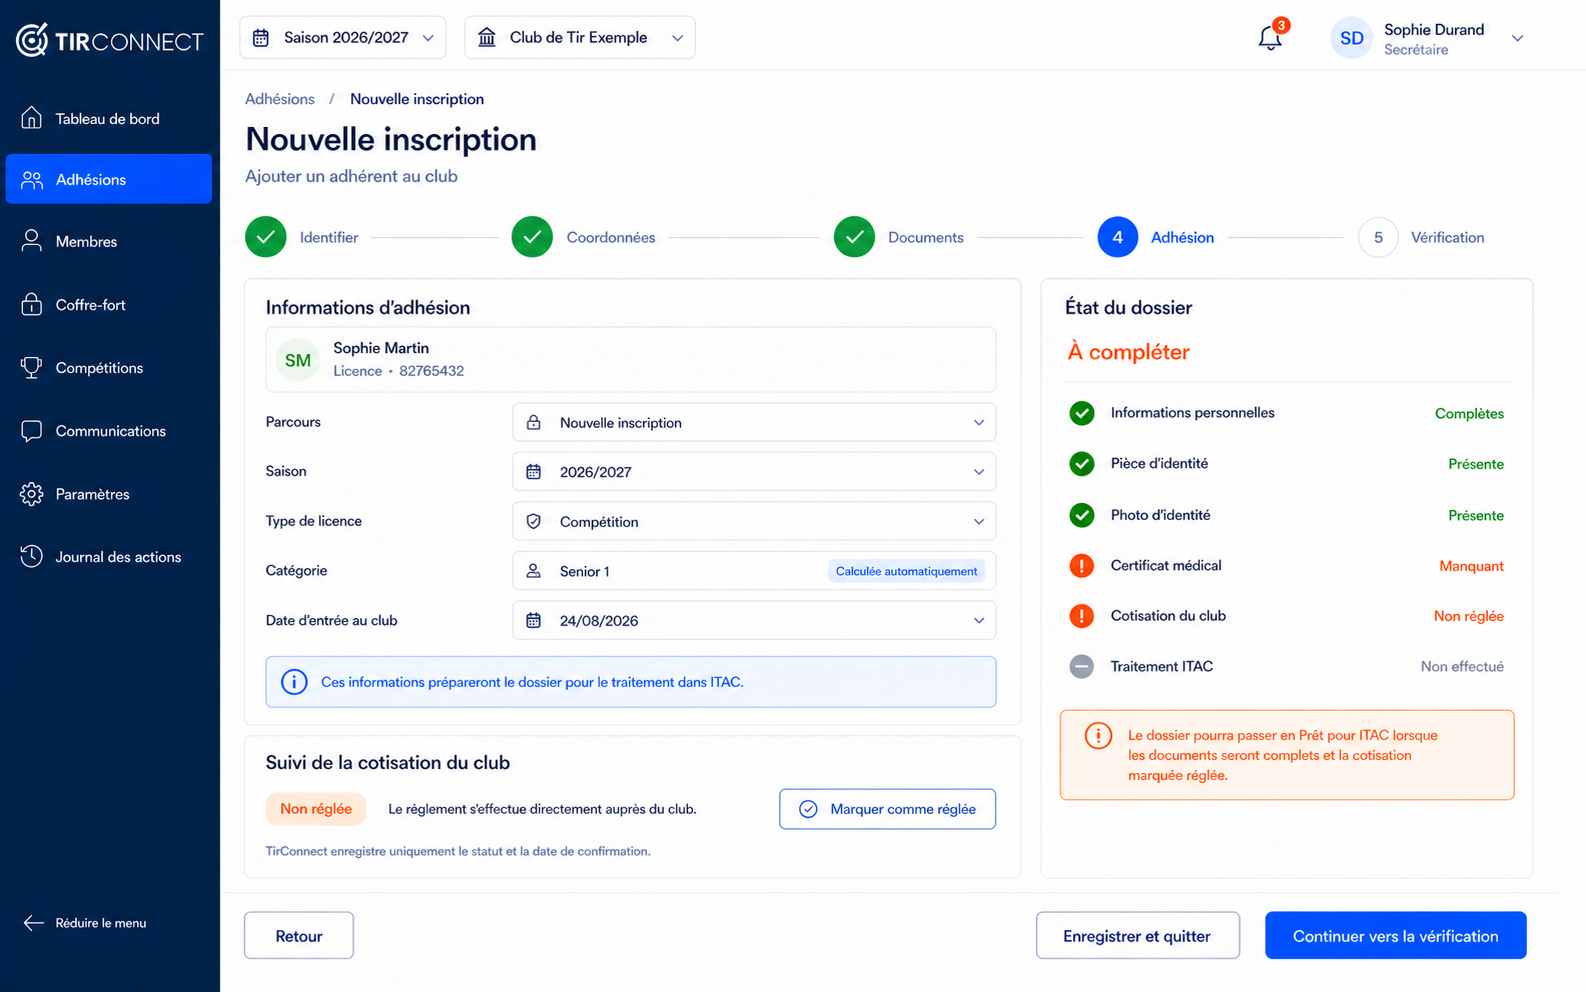Click the Catégorie field Senior 1
Image resolution: width=1586 pixels, height=992 pixels.
coord(754,571)
